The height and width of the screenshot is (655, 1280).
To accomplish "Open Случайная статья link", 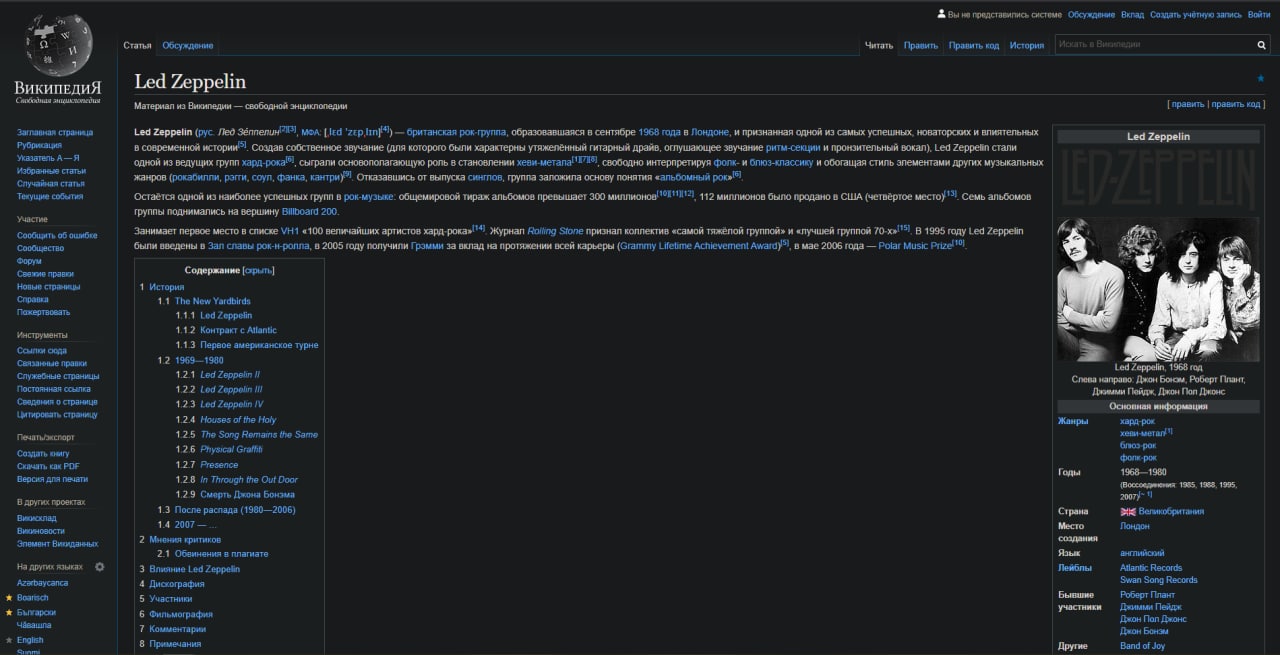I will 51,184.
